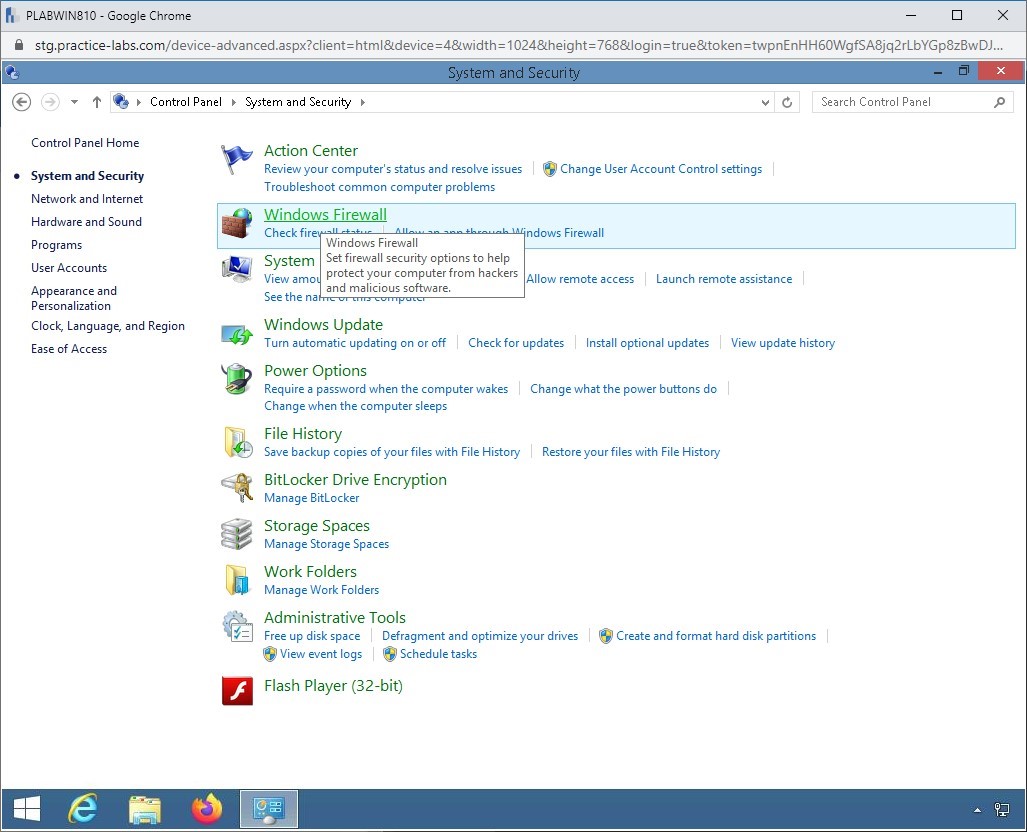Click the Flash Player icon
Viewport: 1027px width, 832px height.
[x=237, y=690]
